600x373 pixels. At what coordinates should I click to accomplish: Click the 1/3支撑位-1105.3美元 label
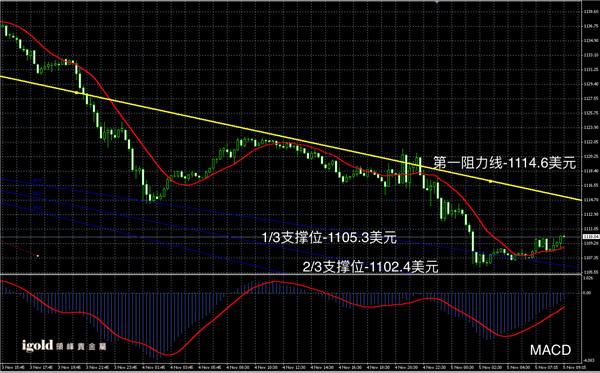329,238
